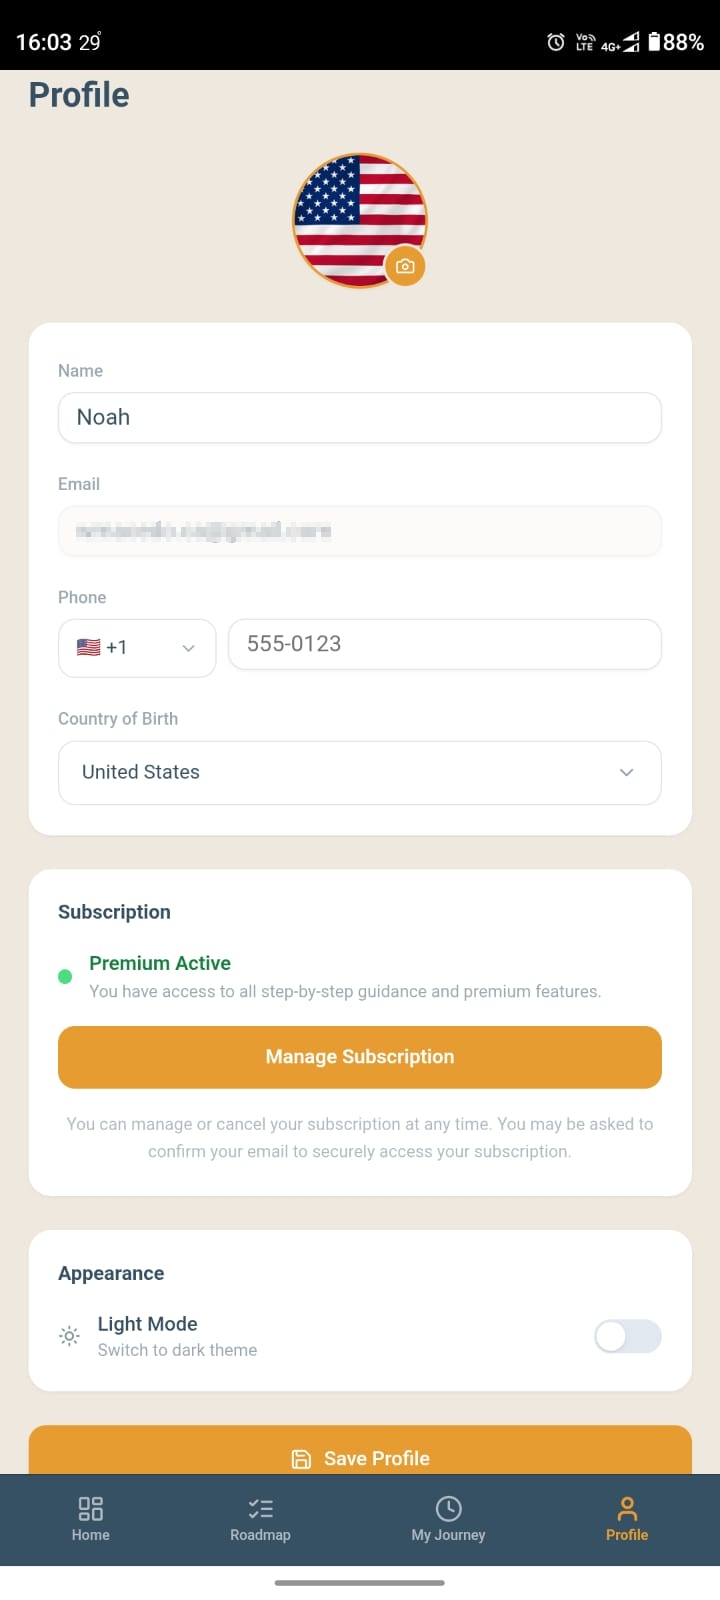Switch to the Roadmap tab label
The width and height of the screenshot is (720, 1600).
pyautogui.click(x=260, y=1535)
